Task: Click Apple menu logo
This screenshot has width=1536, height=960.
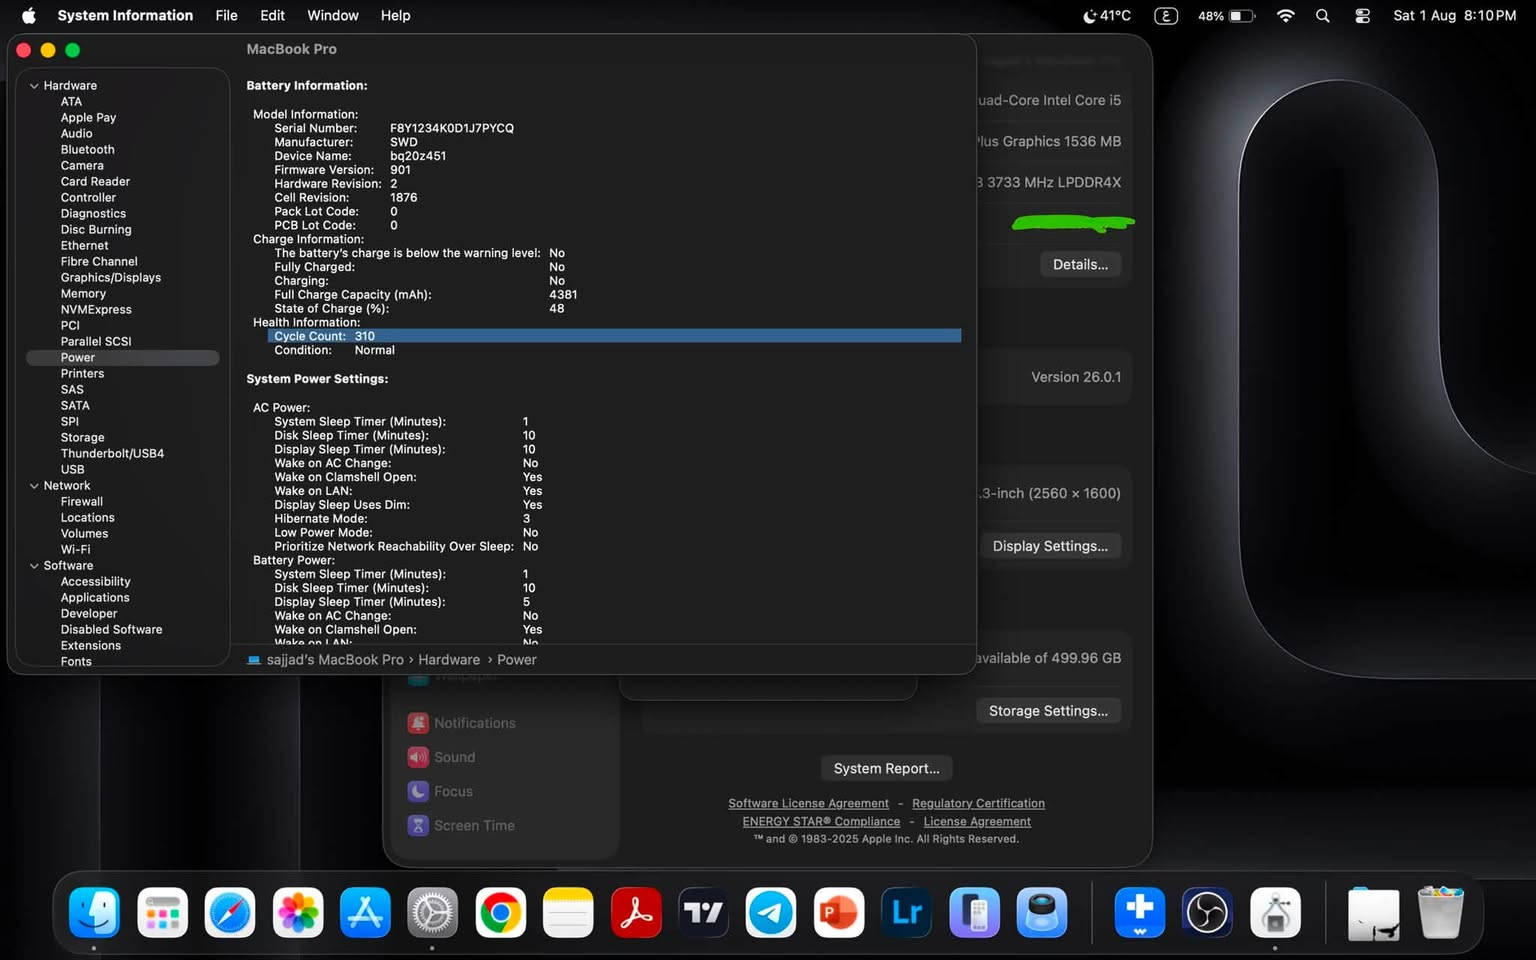Action: (x=29, y=15)
